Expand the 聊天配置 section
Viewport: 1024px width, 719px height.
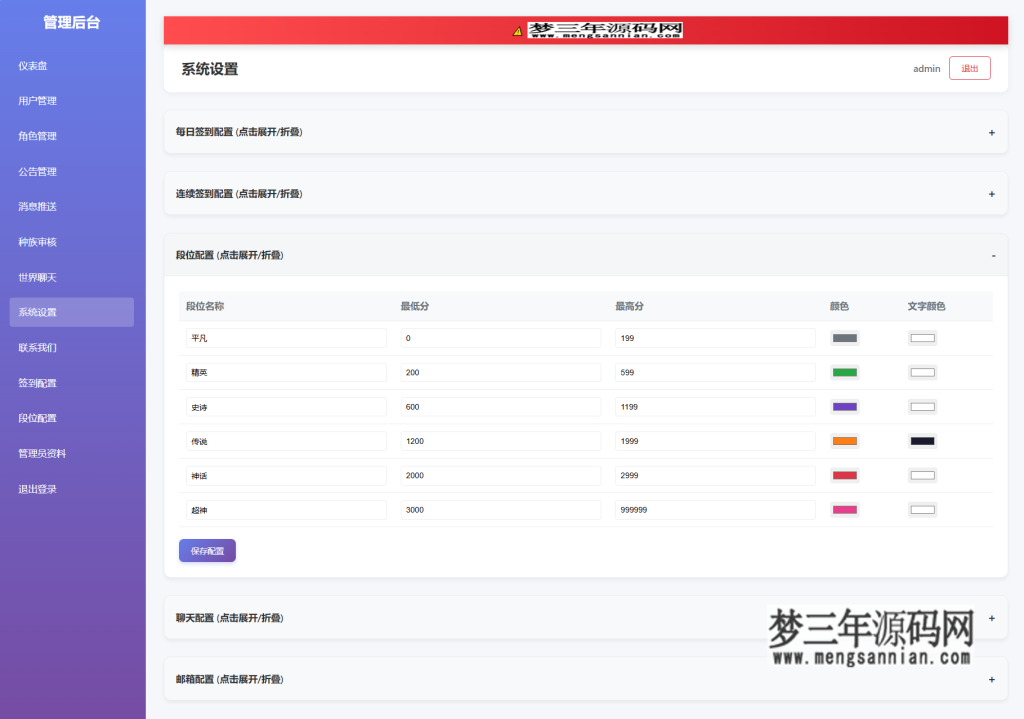point(586,618)
